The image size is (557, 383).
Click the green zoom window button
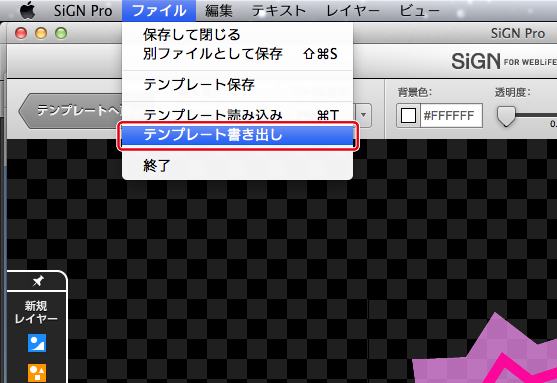[61, 33]
